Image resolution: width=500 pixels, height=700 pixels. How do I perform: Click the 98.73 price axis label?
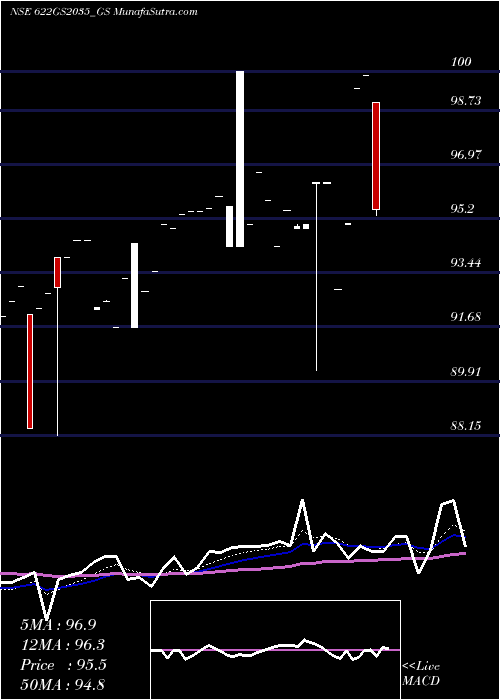pos(466,101)
